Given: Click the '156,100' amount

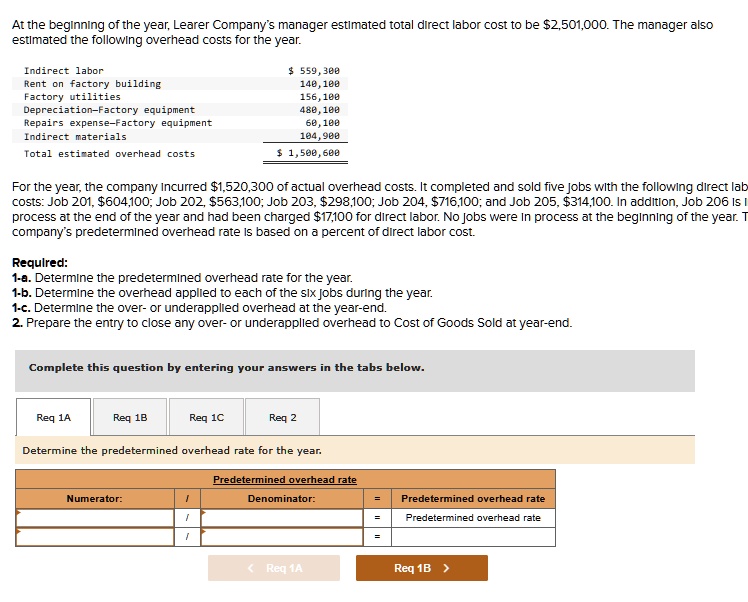Looking at the screenshot, I should [320, 96].
